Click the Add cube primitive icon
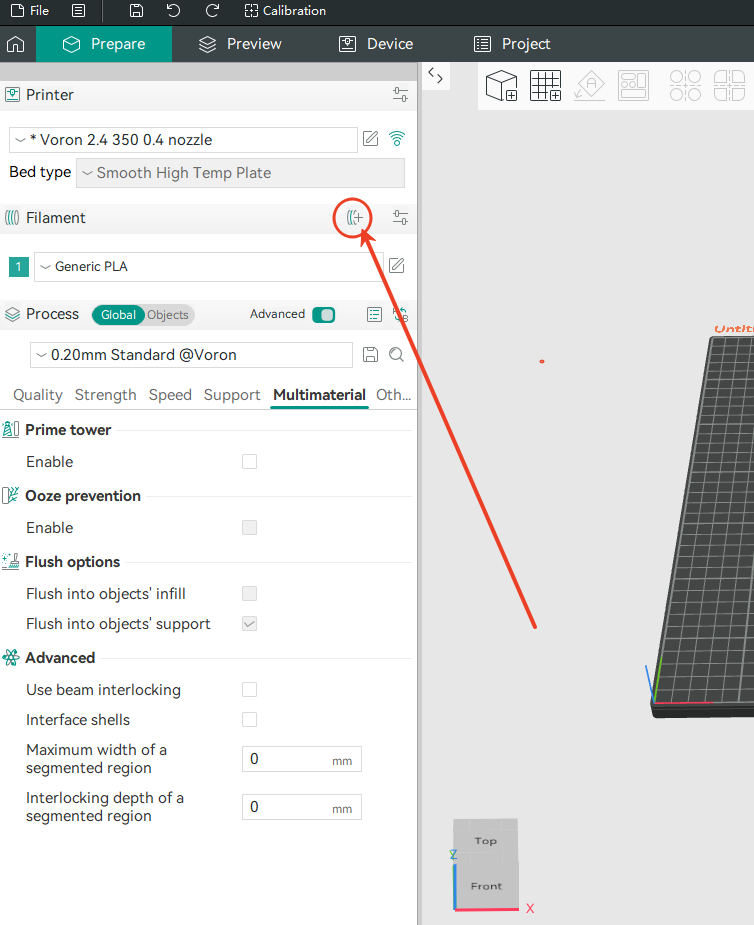The width and height of the screenshot is (754, 925). click(501, 86)
